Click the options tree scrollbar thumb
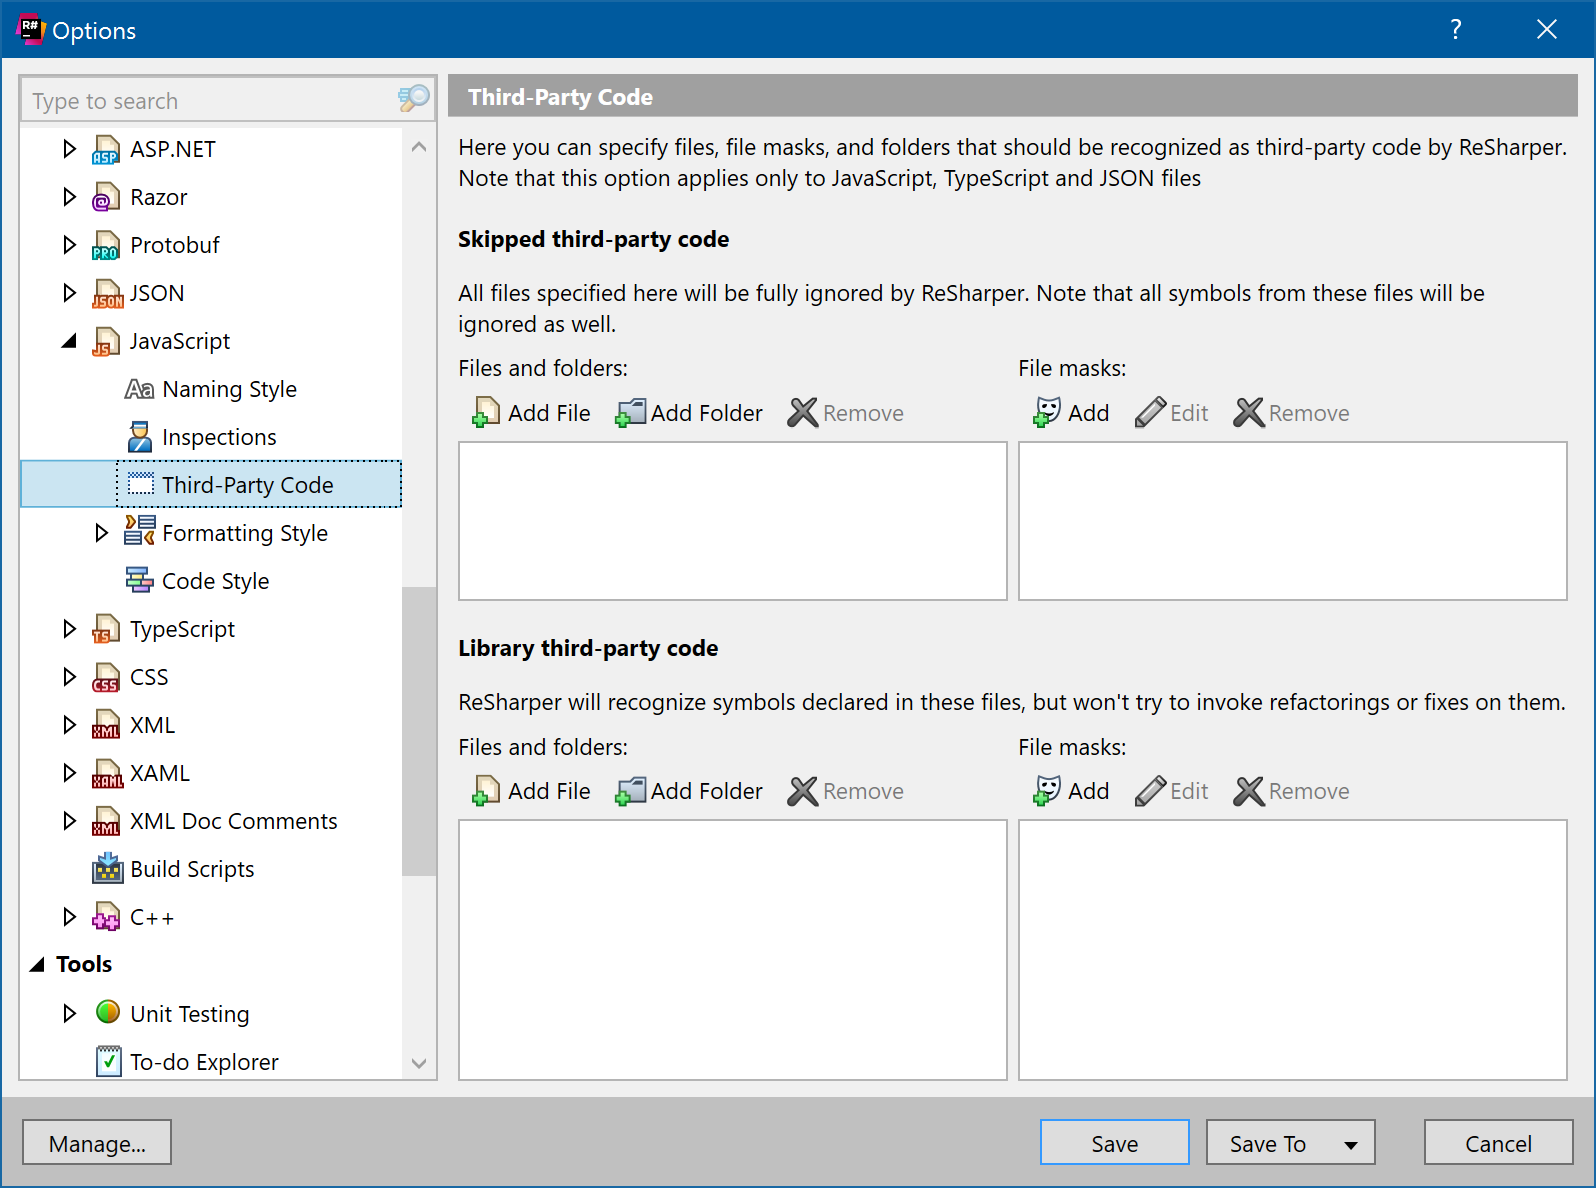This screenshot has height=1188, width=1596. pyautogui.click(x=419, y=731)
